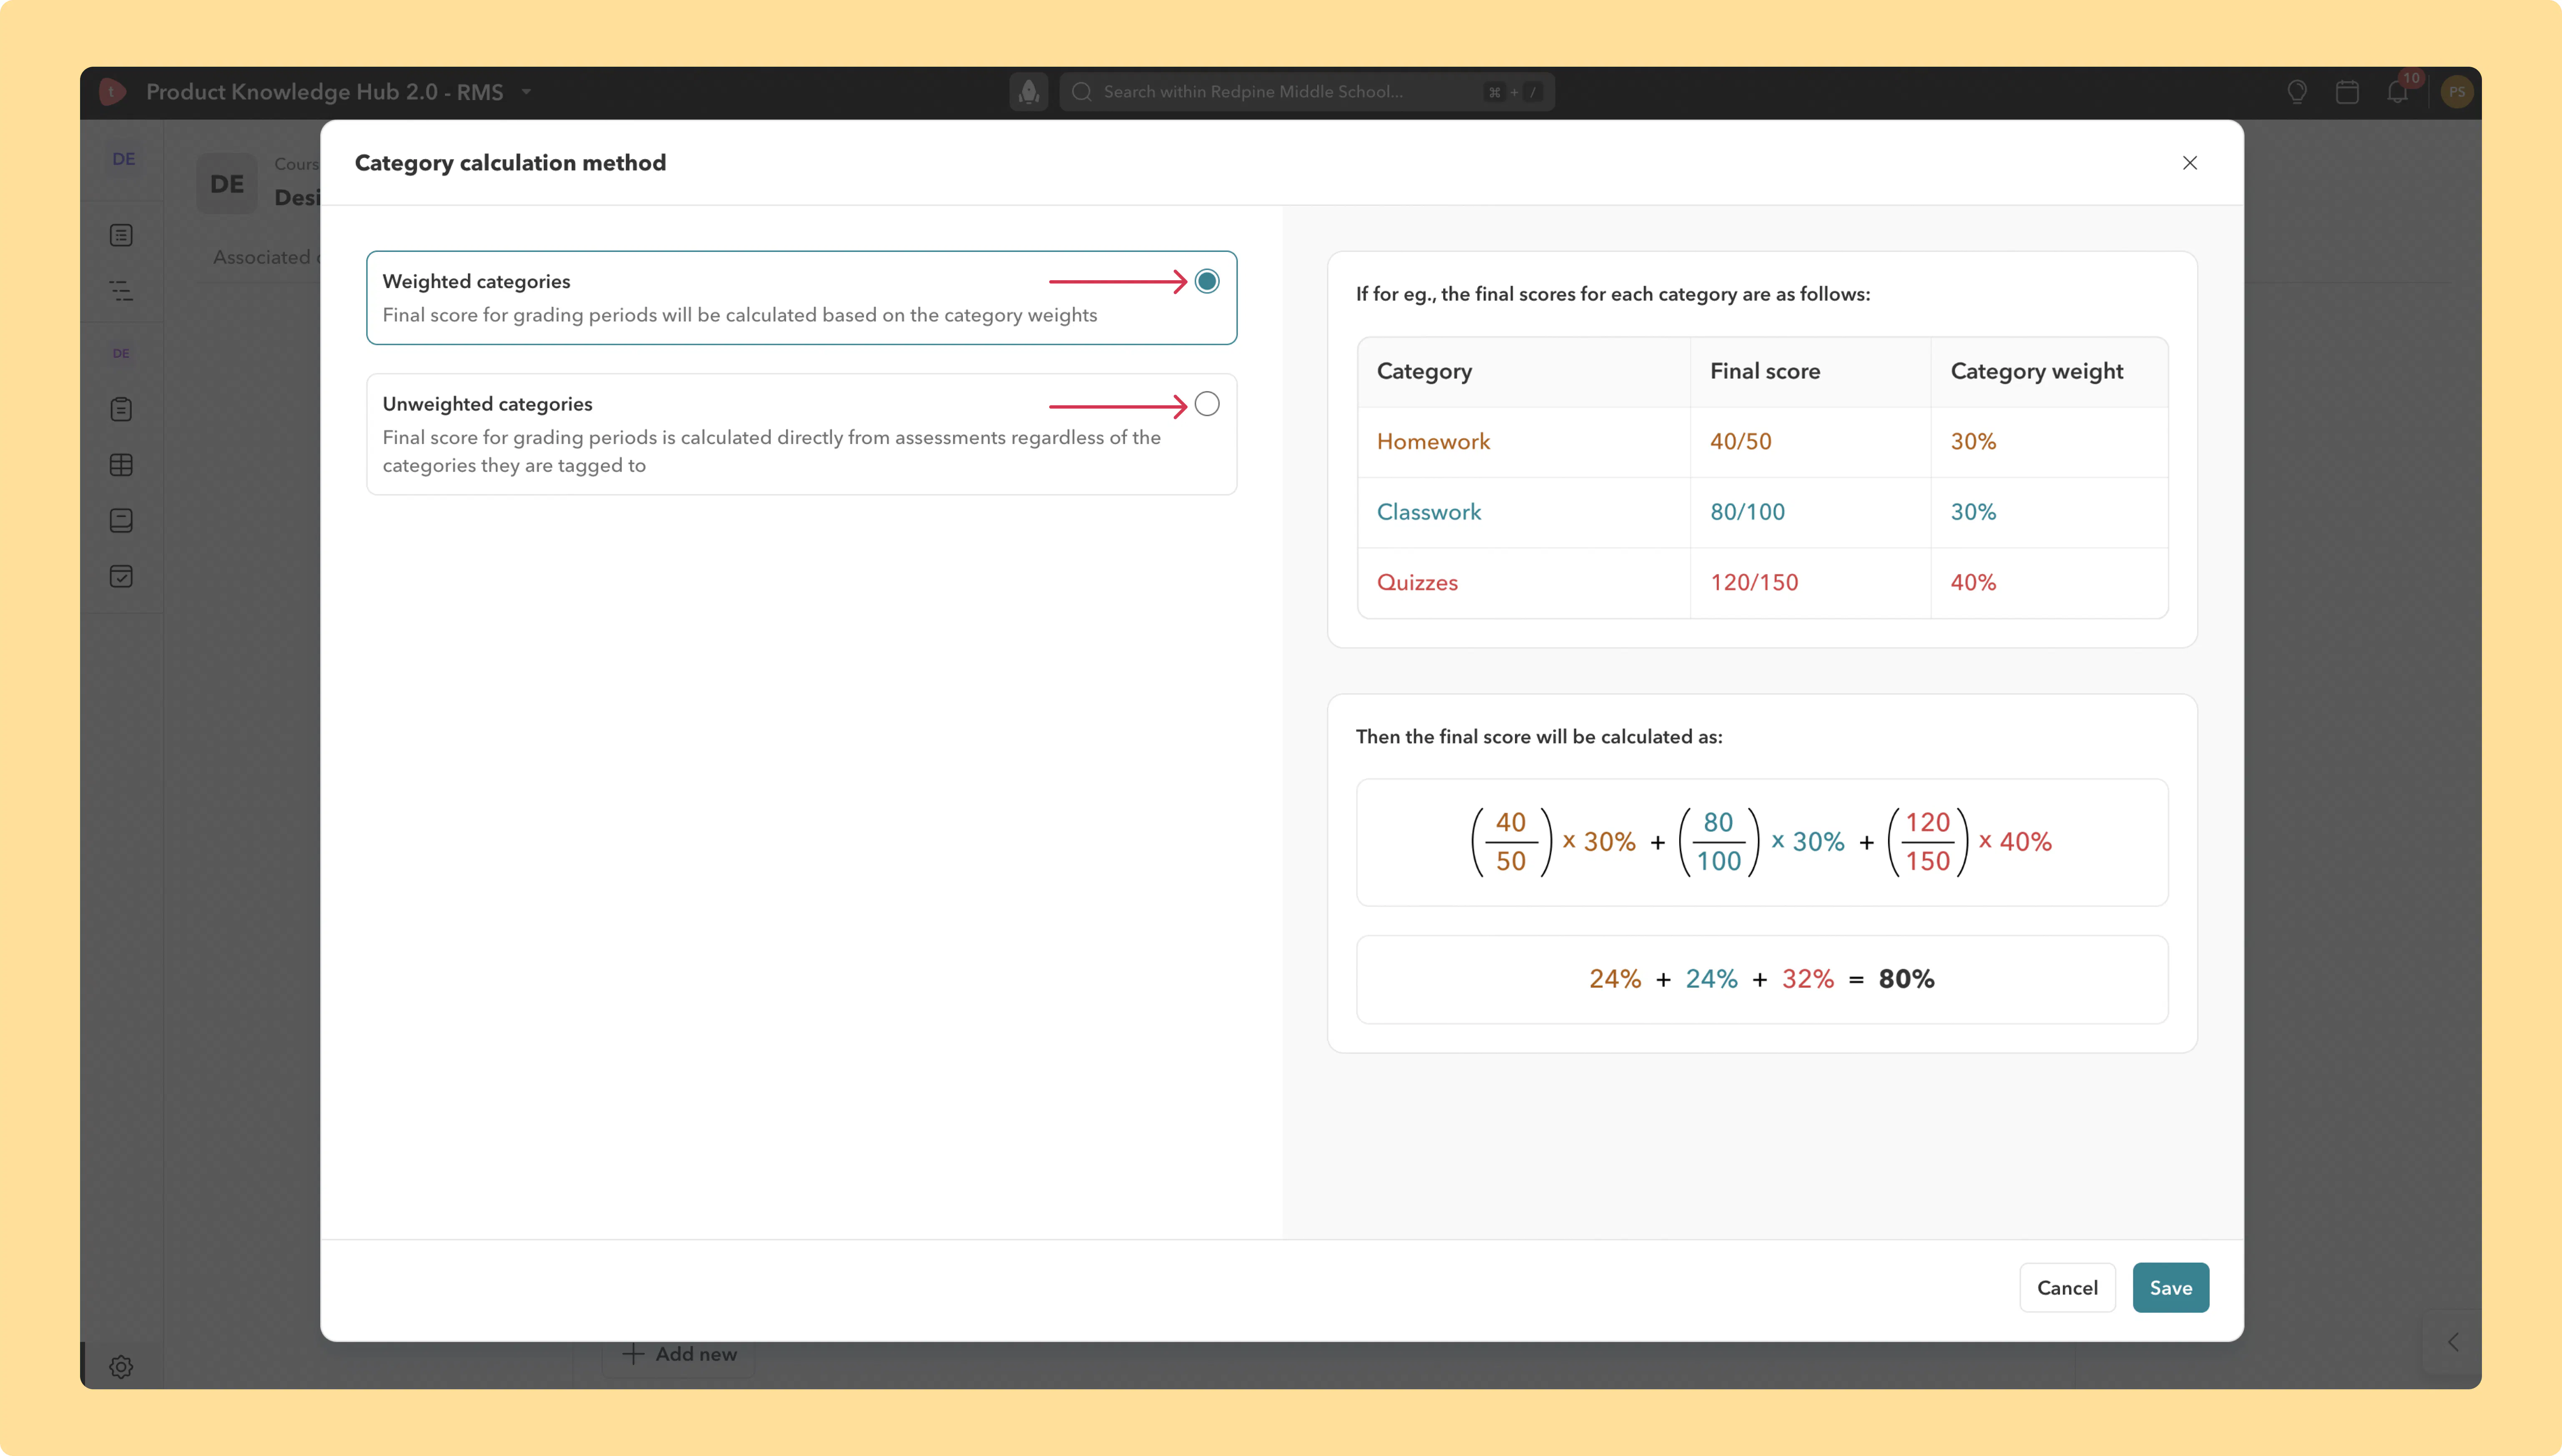Click the Product Knowledge Hub 2.0 - RMS title
This screenshot has height=1456, width=2562.
tap(324, 92)
